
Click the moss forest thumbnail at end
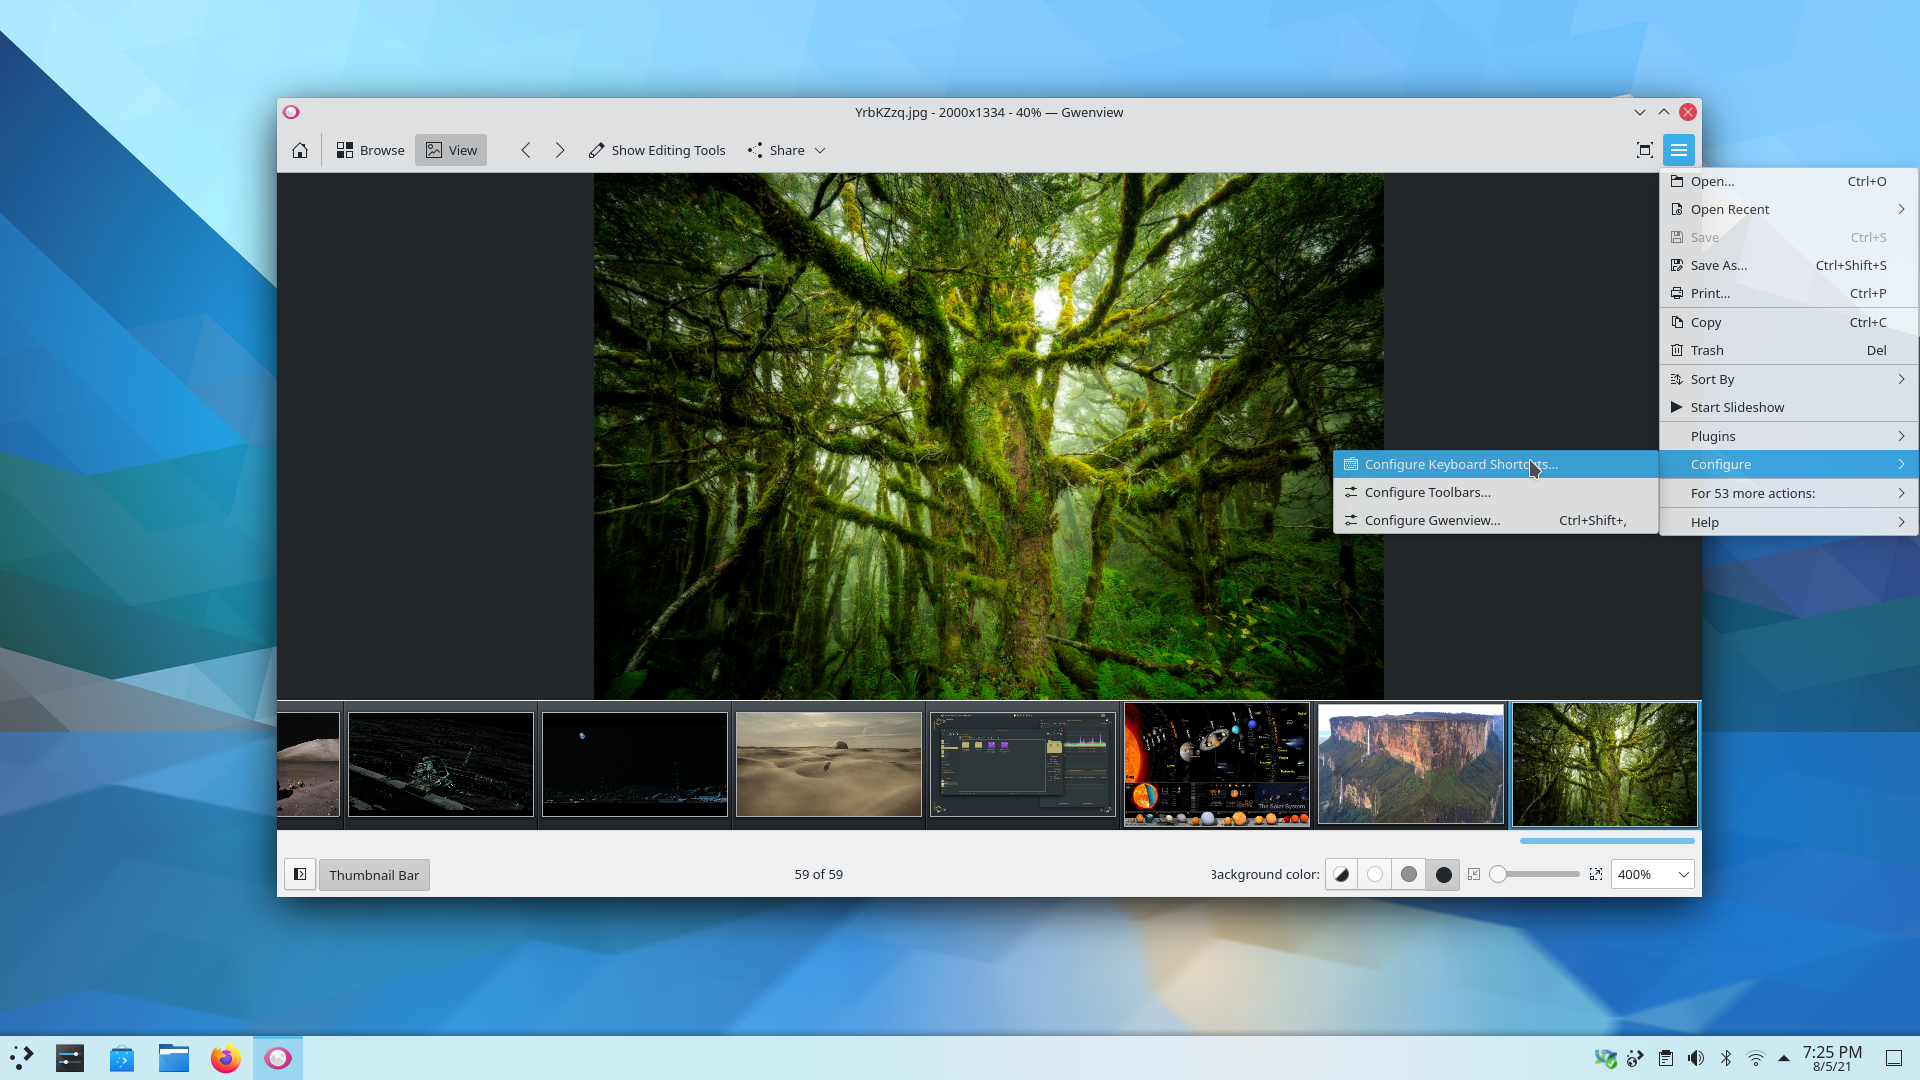[x=1605, y=765]
